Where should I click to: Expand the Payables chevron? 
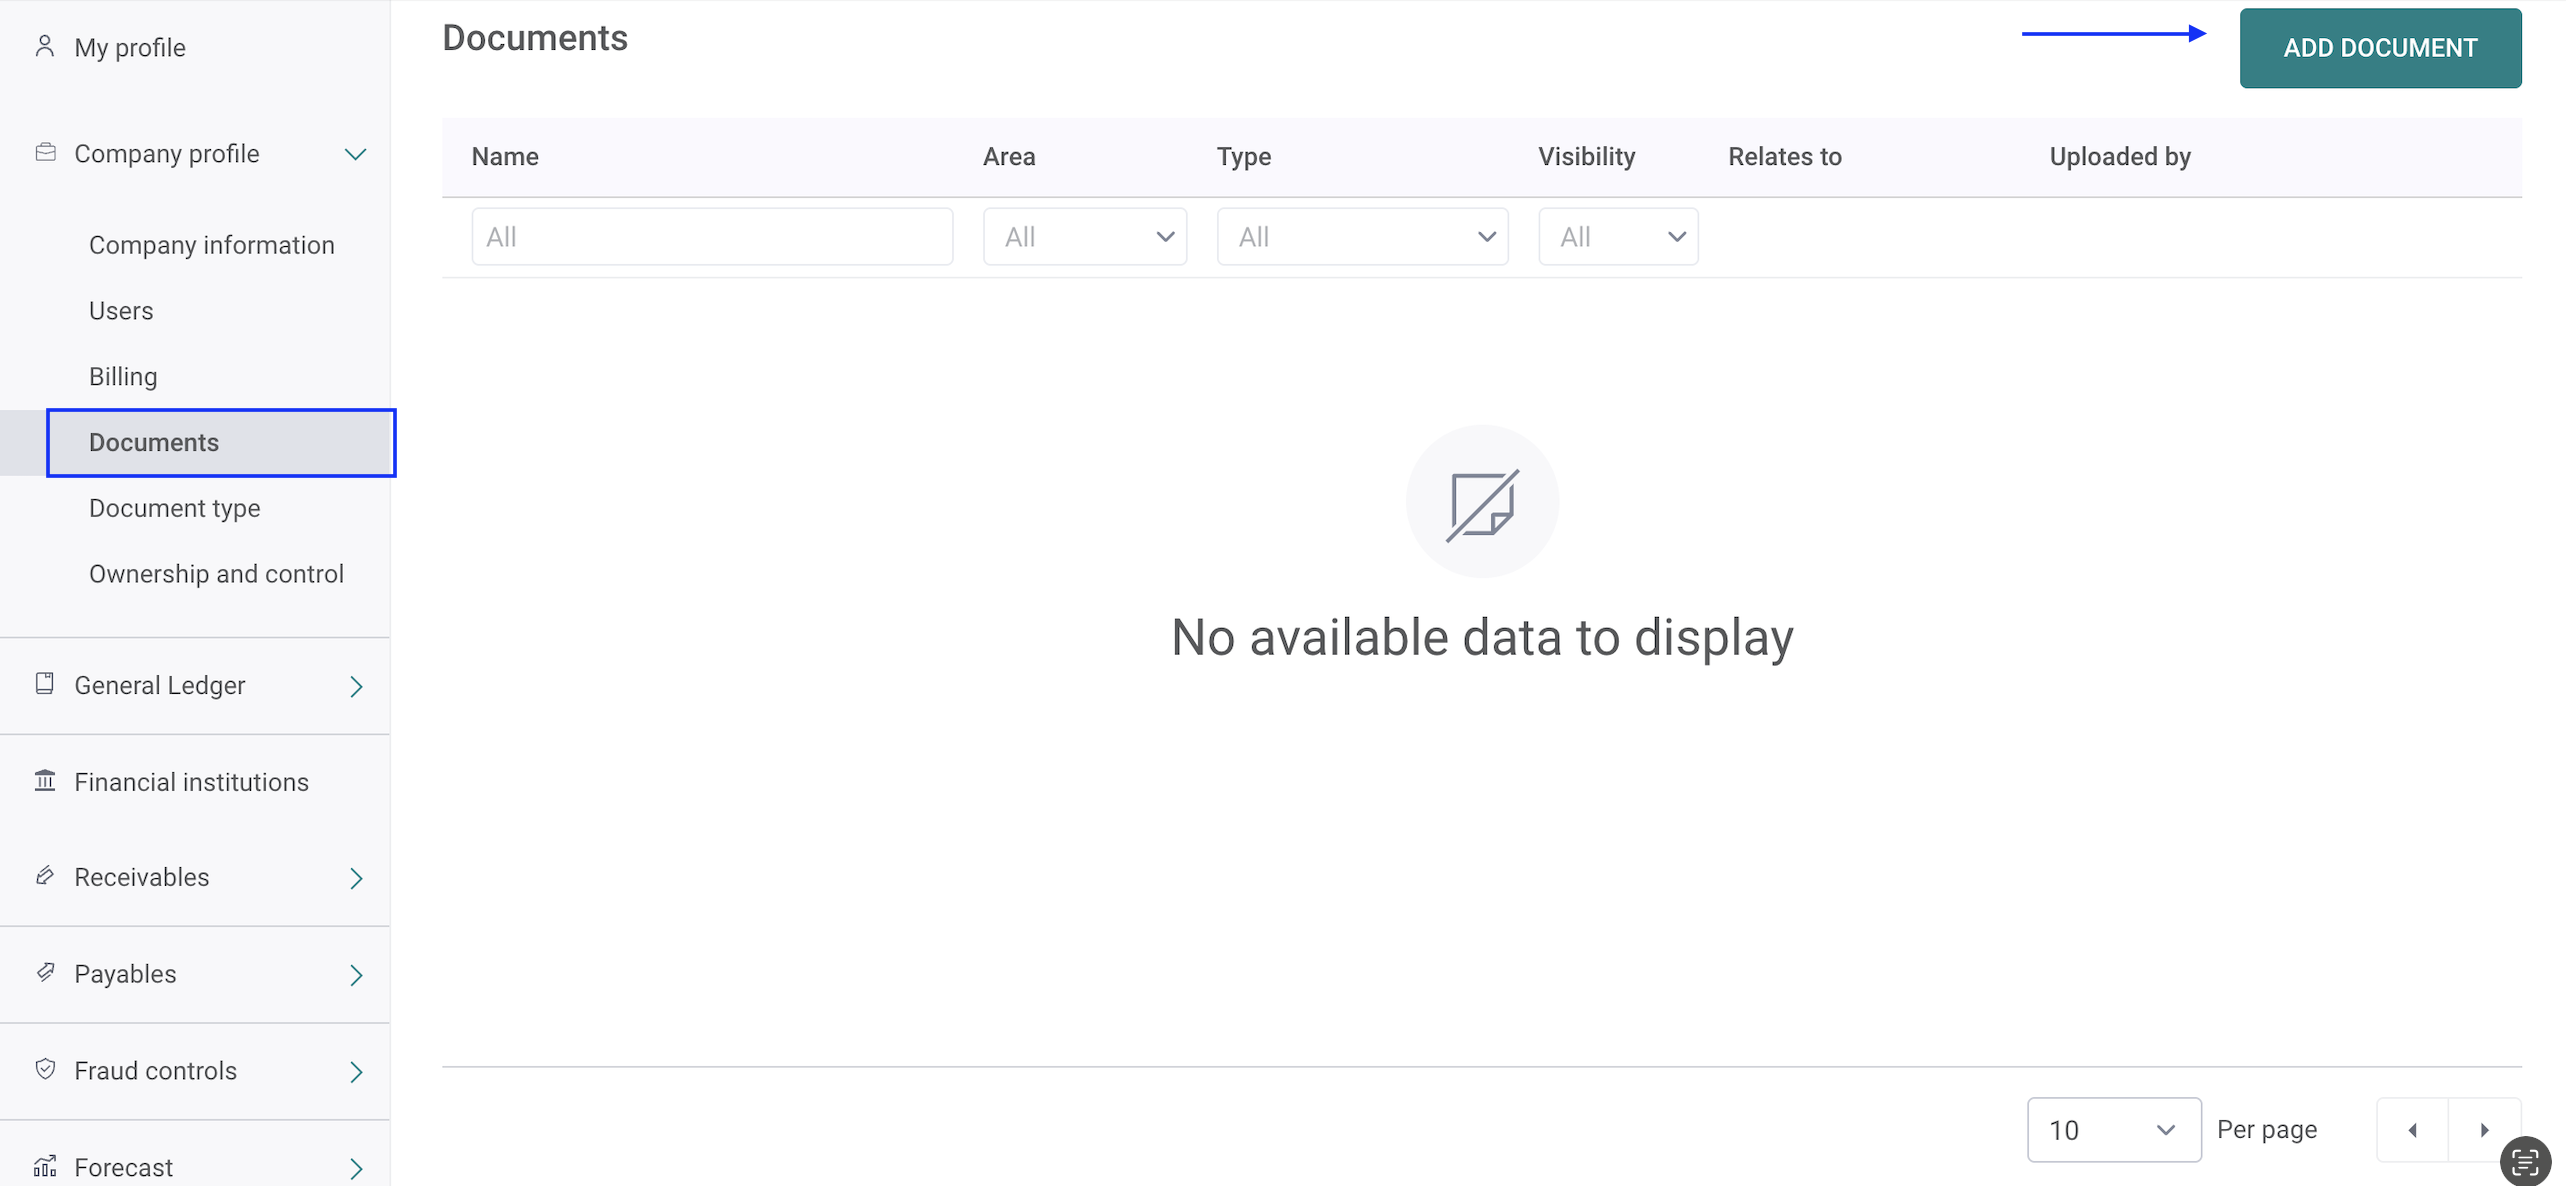pyautogui.click(x=356, y=975)
